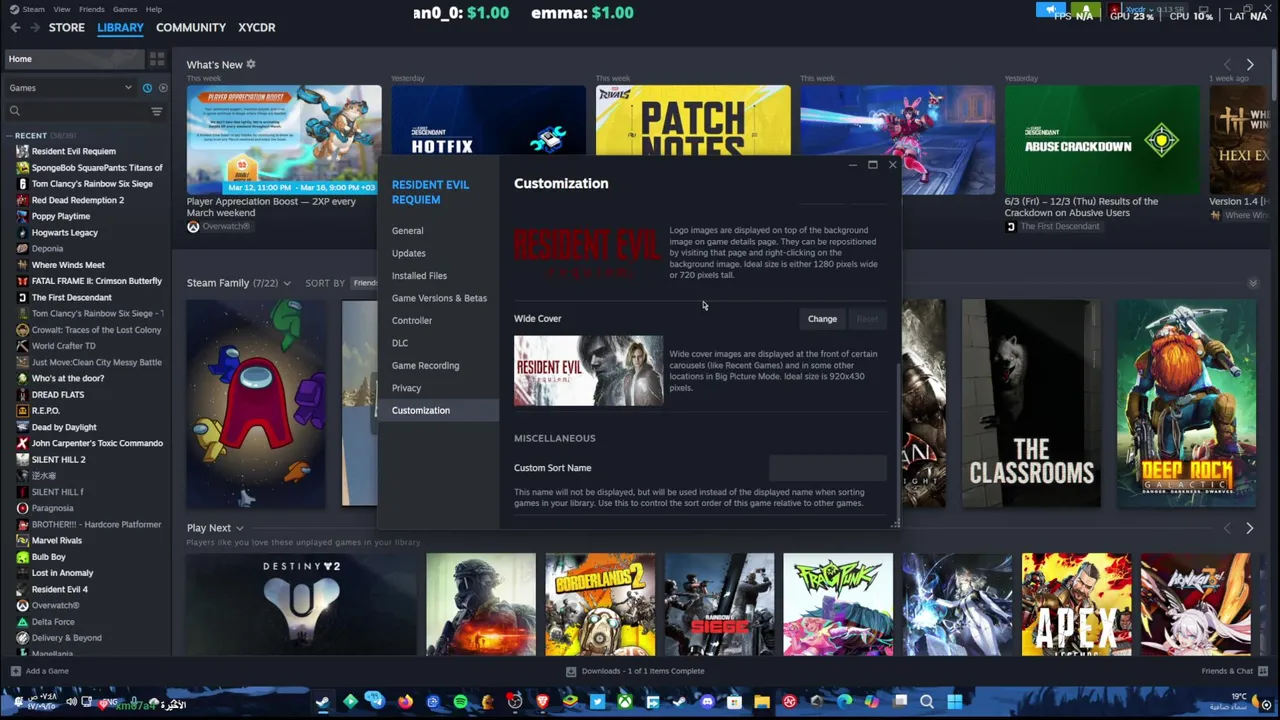Open the Xycdr account dropdown

[x=1139, y=10]
